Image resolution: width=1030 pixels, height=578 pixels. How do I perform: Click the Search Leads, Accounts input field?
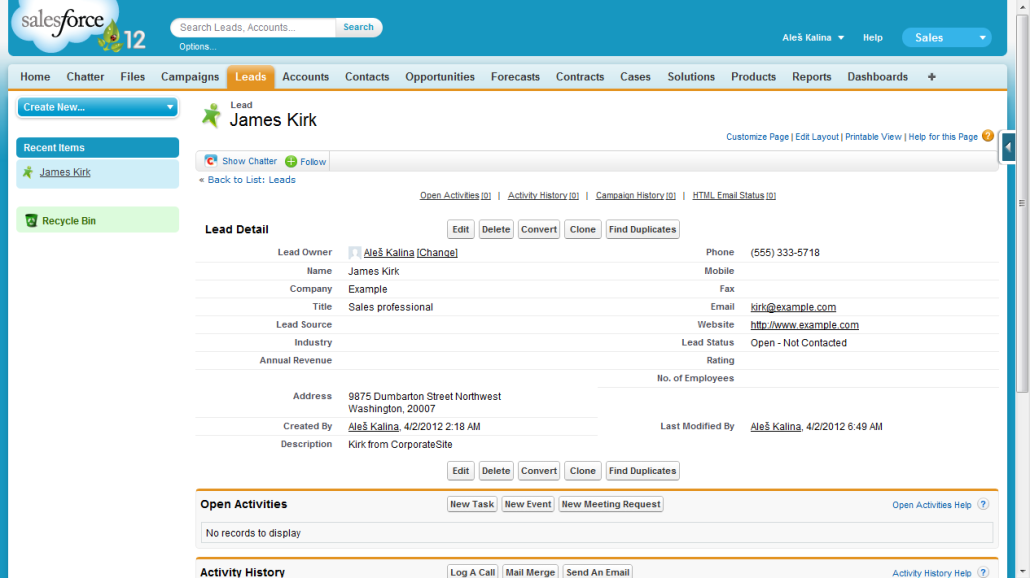click(254, 28)
